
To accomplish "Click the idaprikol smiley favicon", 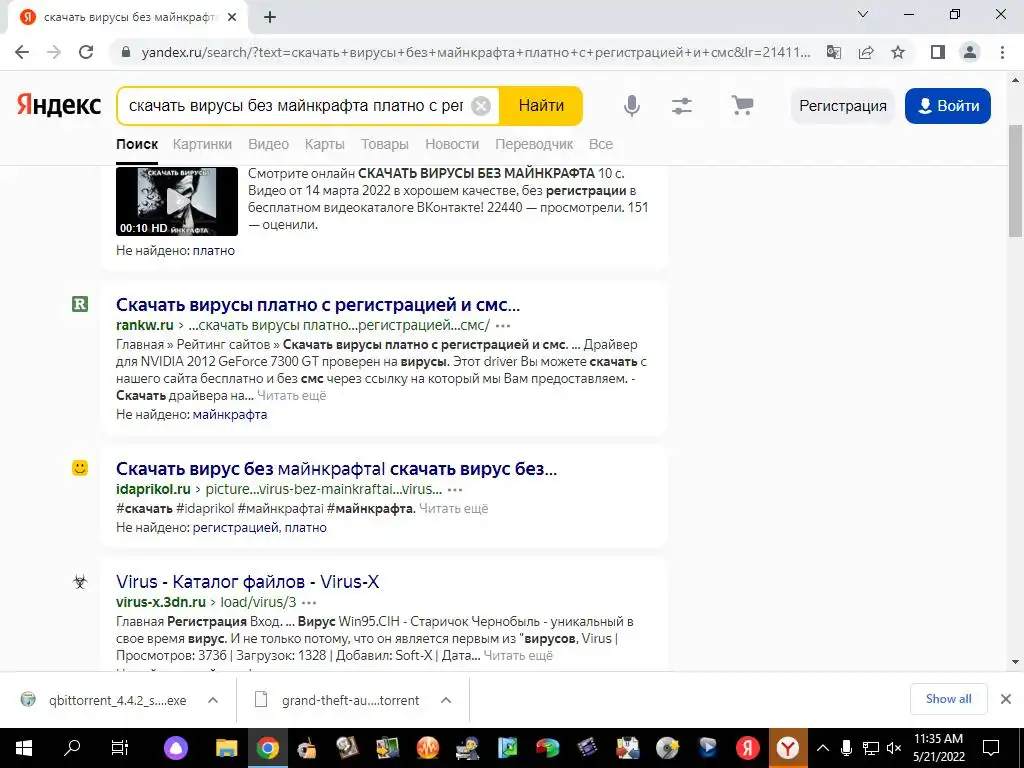I will pos(80,468).
